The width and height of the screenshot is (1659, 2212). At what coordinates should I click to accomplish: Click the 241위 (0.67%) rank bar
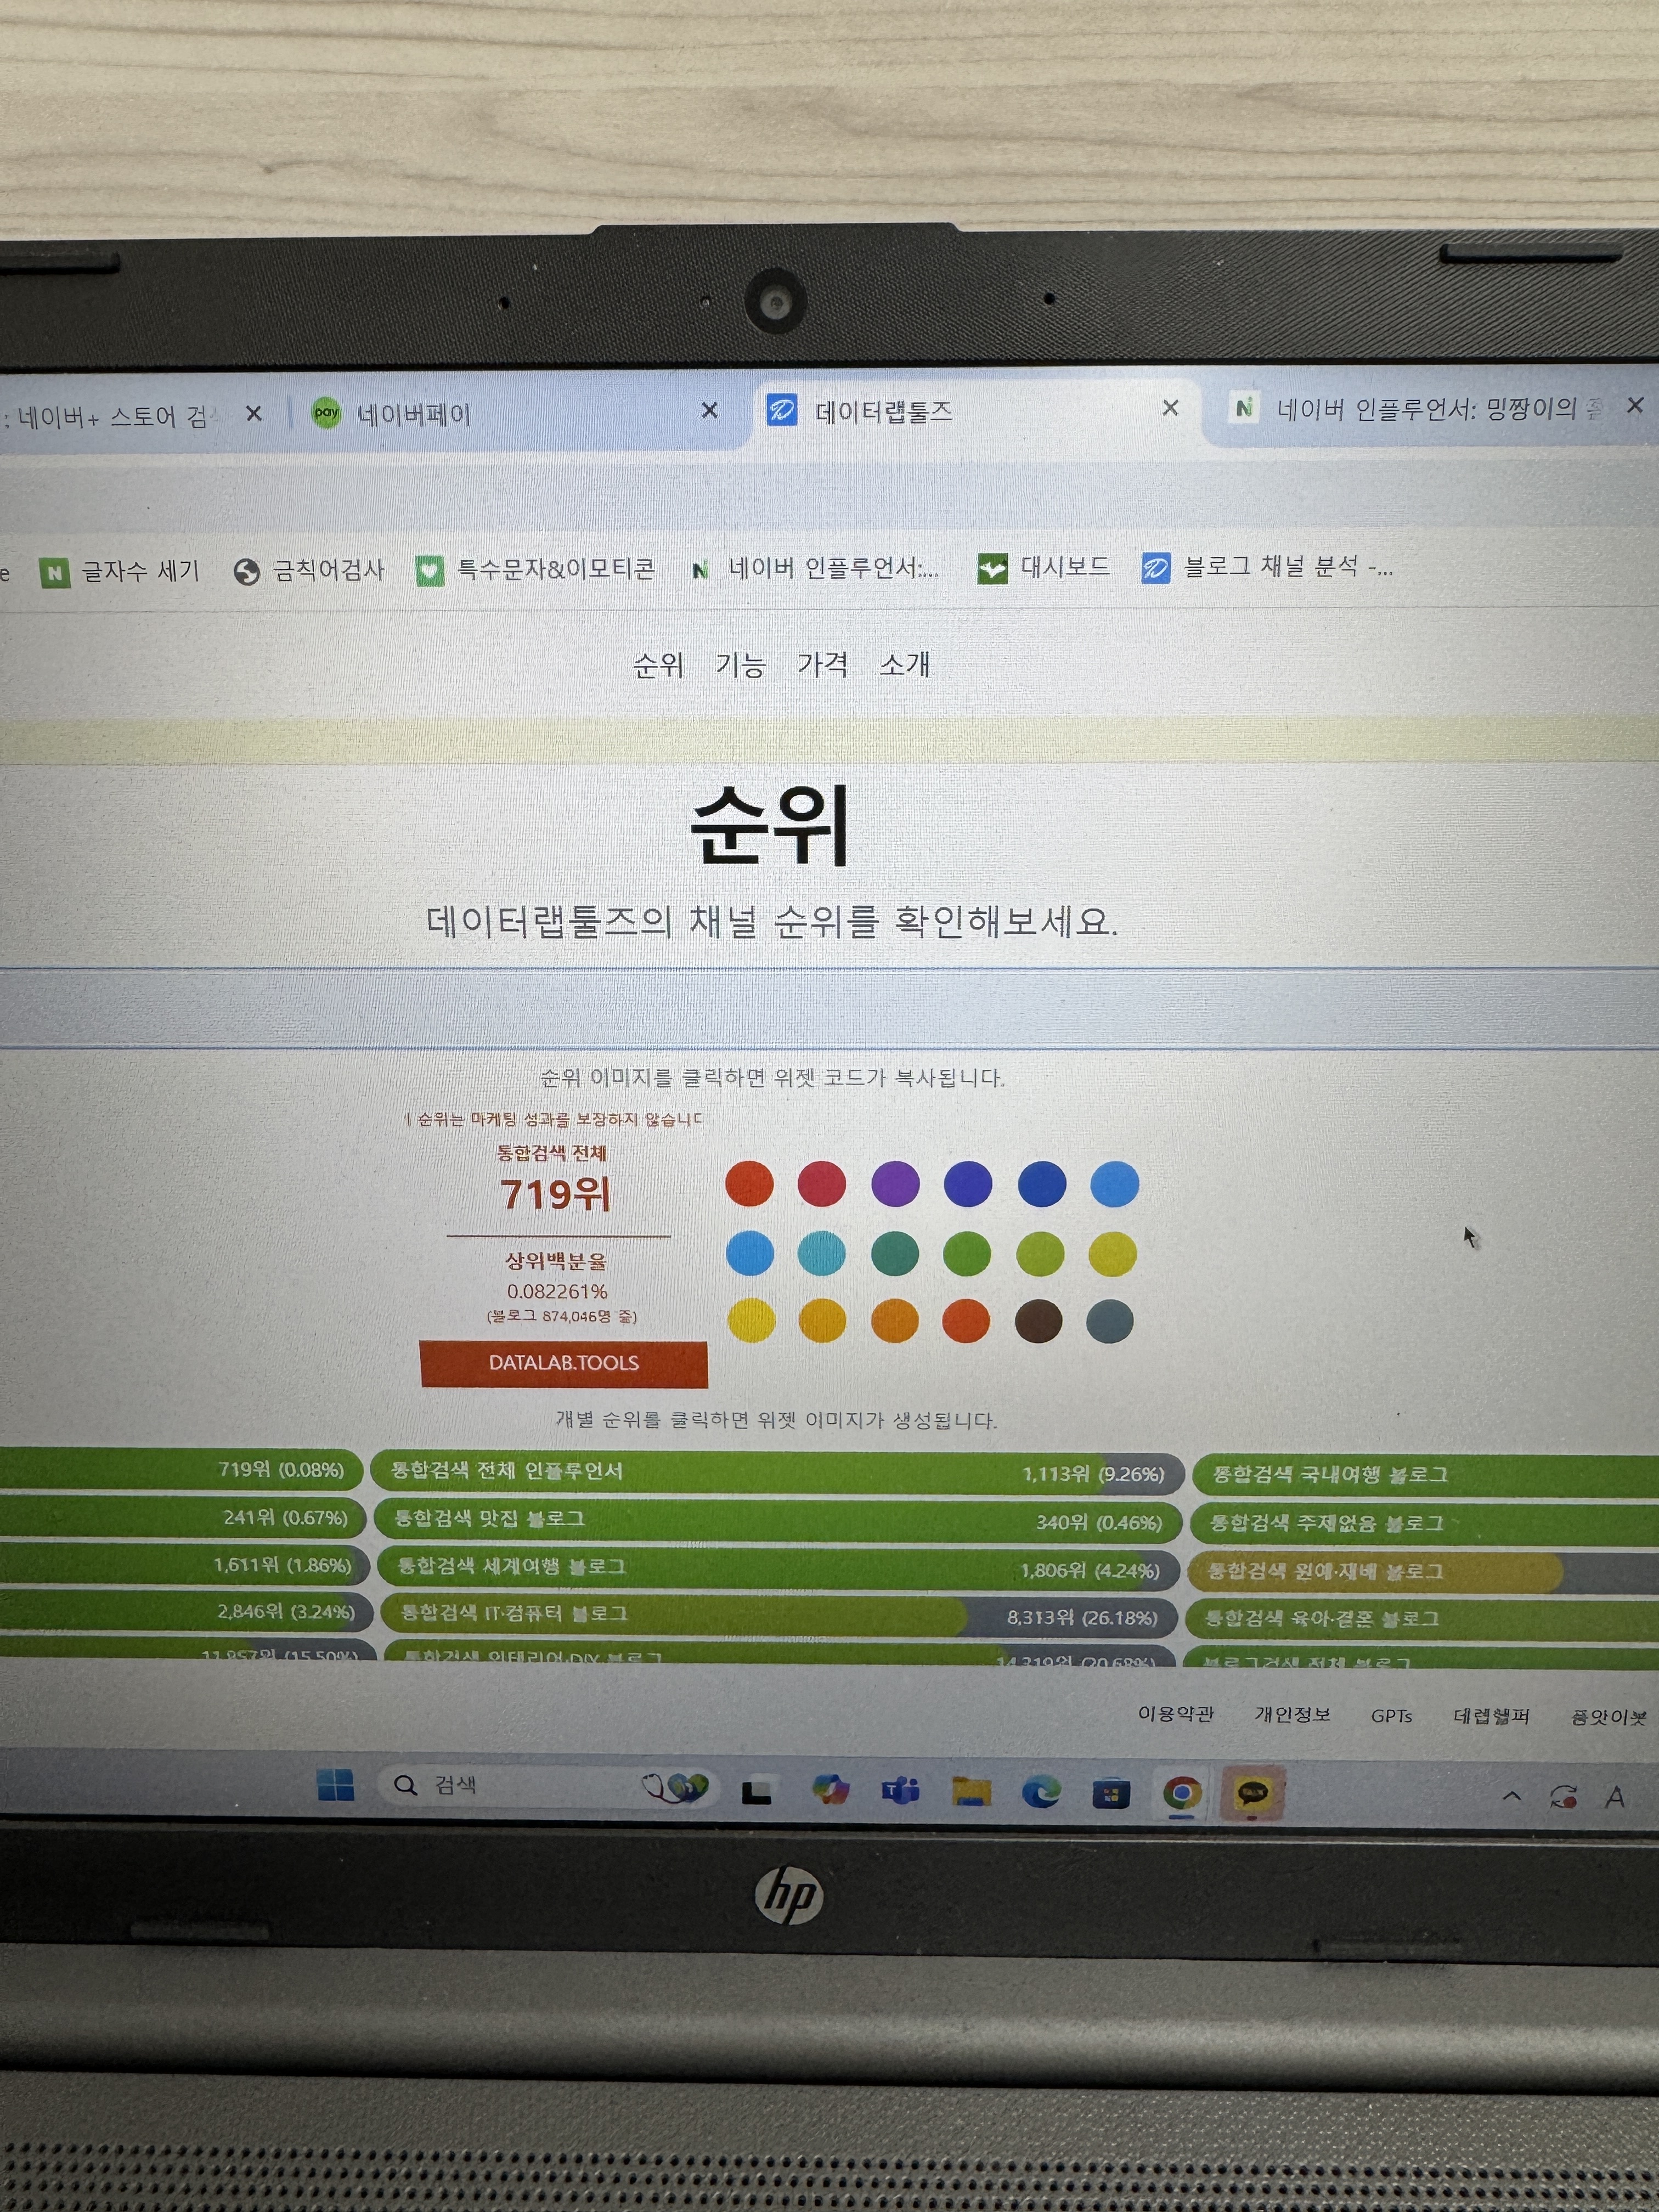183,1518
